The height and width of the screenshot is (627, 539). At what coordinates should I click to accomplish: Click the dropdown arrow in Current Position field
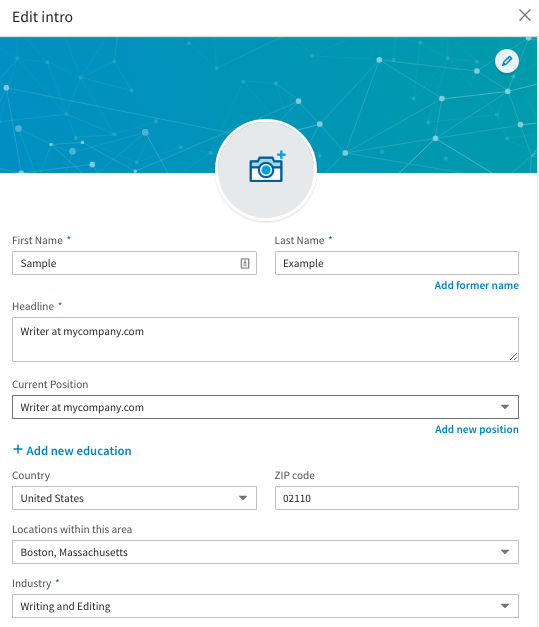(505, 407)
